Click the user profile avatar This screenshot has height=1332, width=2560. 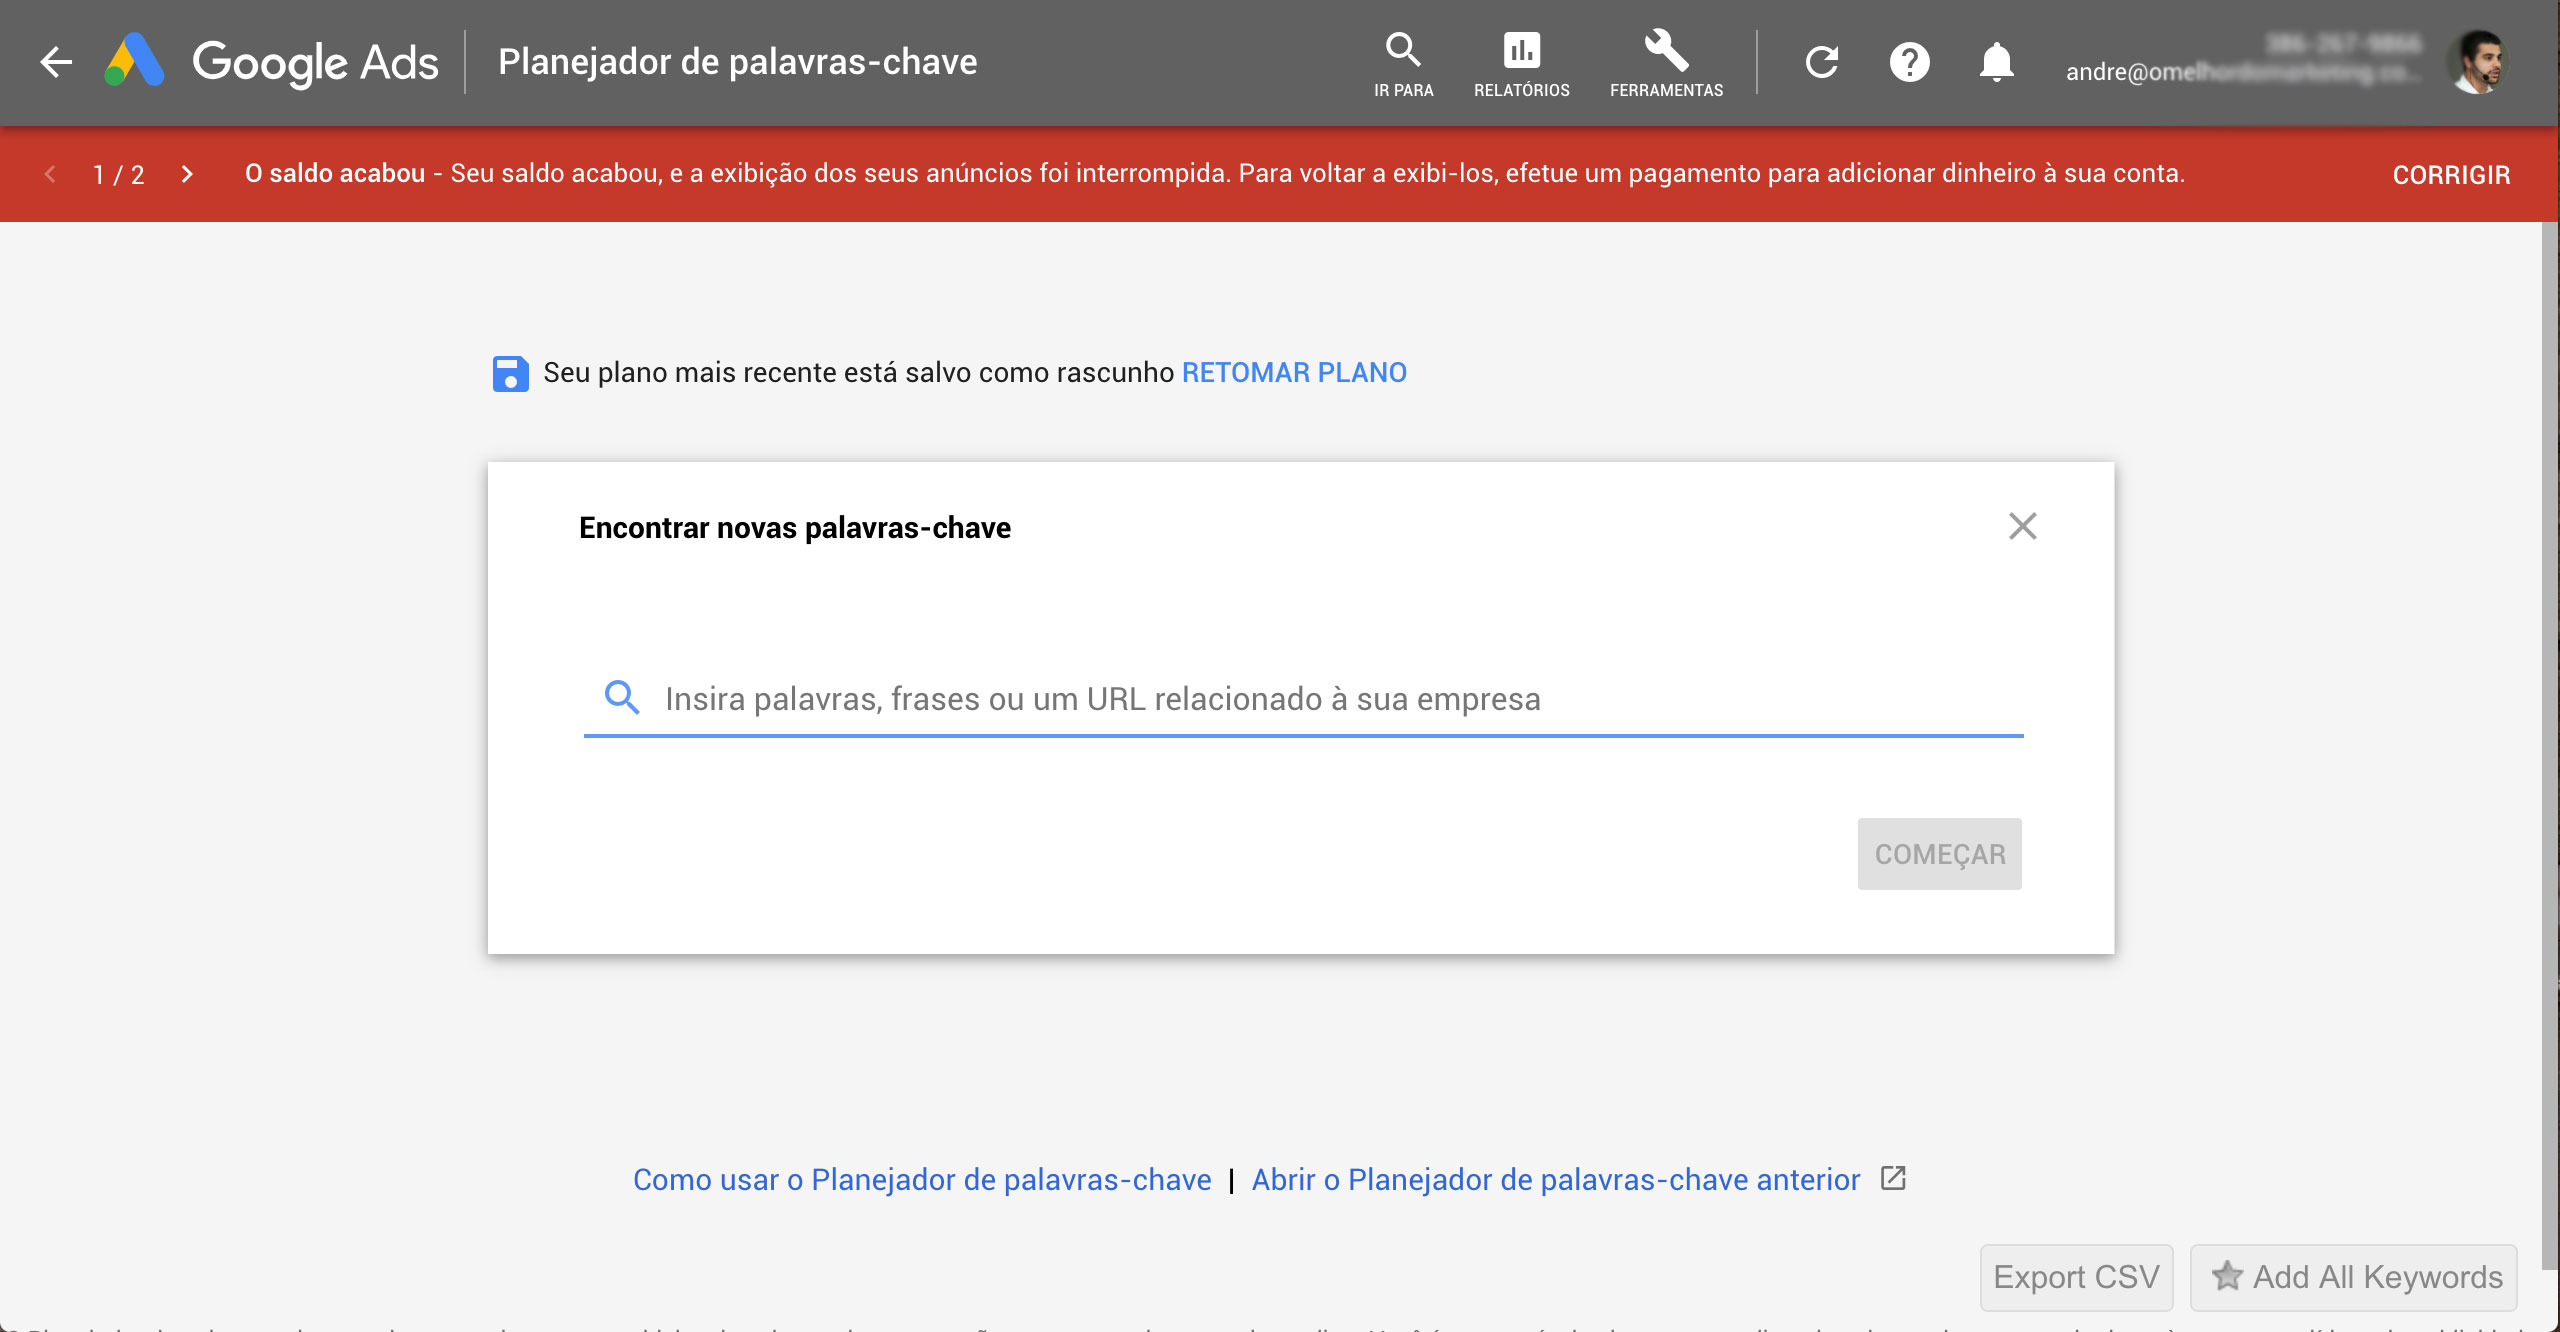pyautogui.click(x=2477, y=62)
